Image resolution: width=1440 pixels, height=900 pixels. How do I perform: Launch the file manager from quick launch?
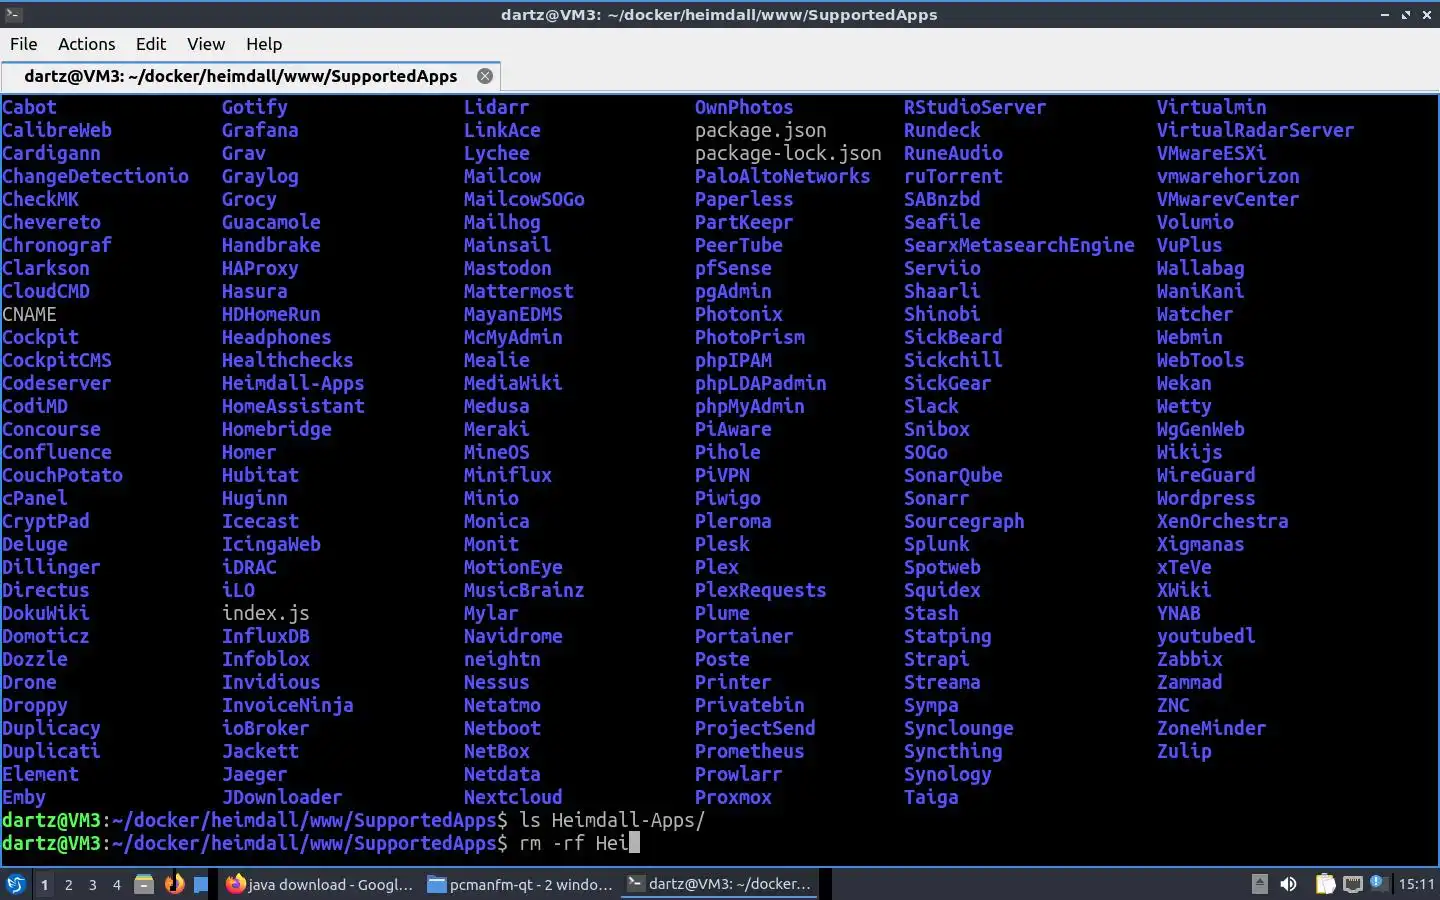click(144, 884)
